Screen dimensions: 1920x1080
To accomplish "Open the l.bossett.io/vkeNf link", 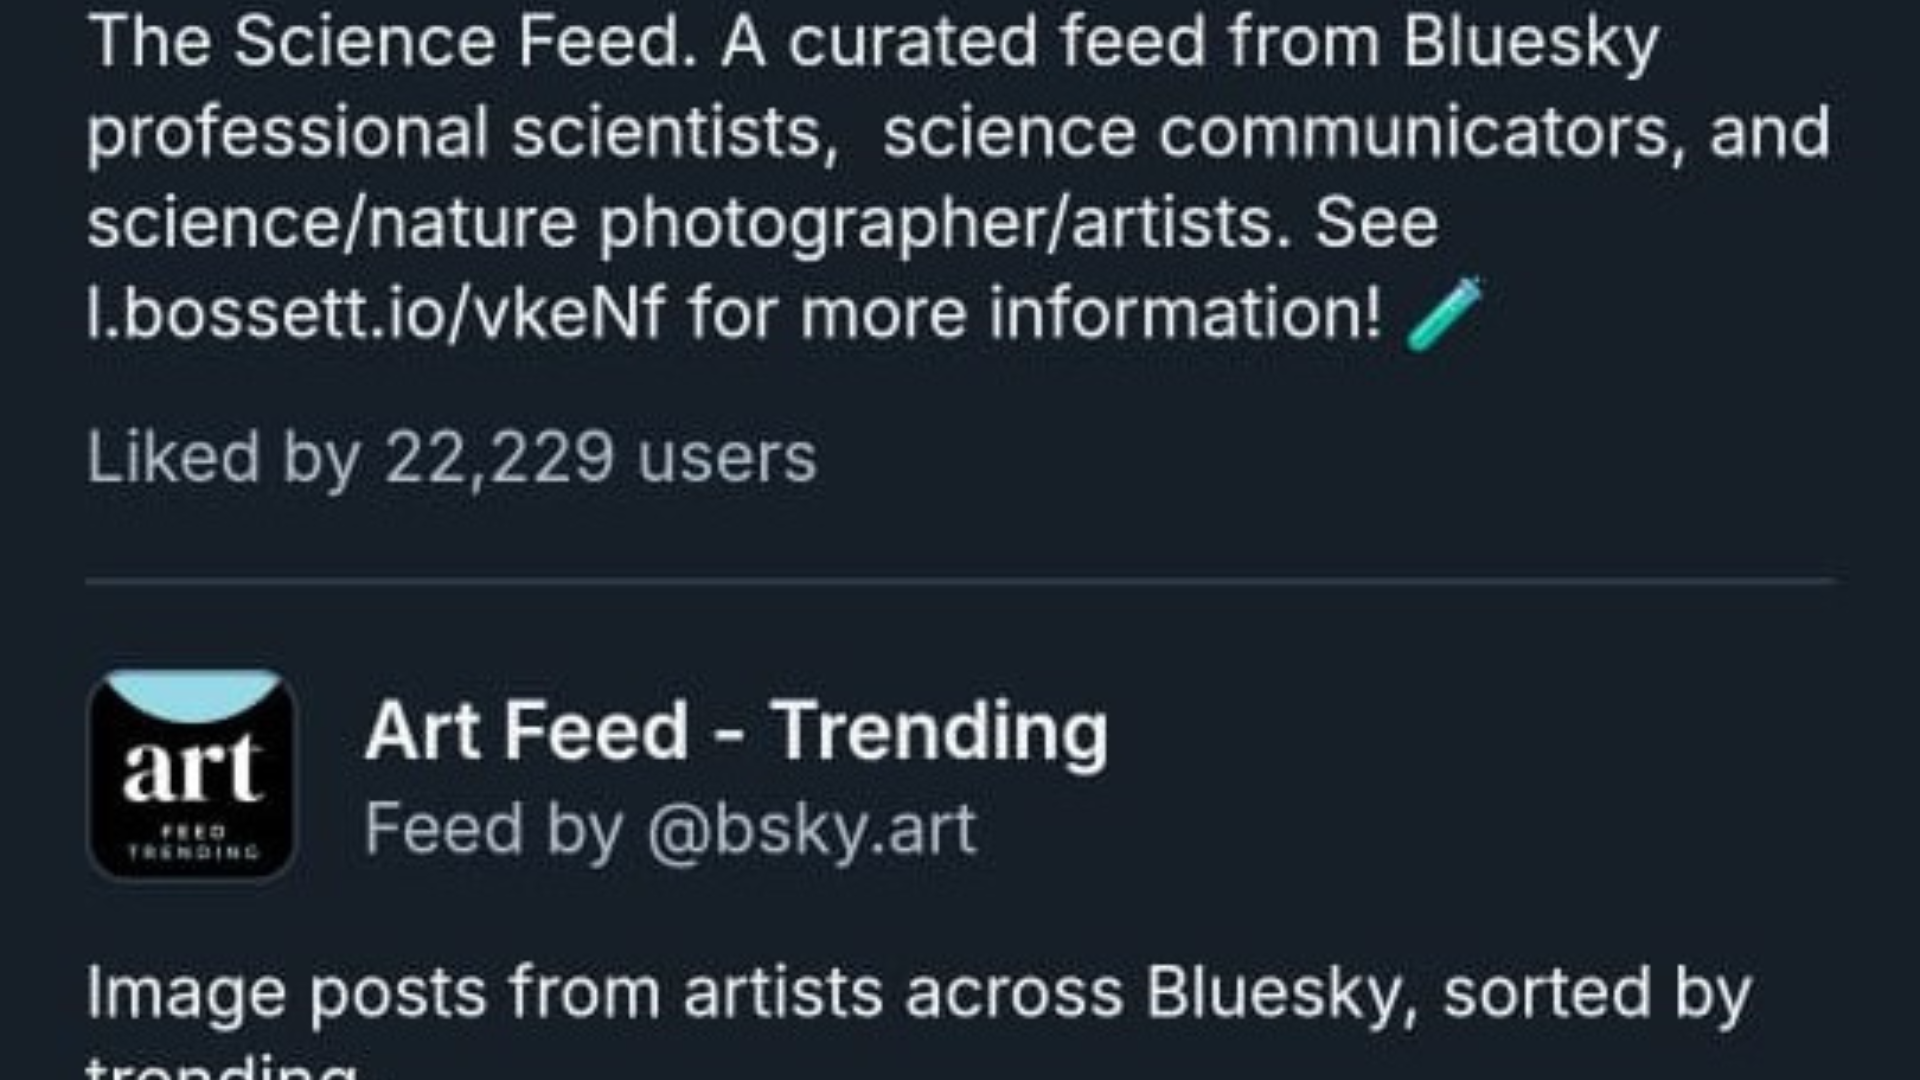I will pos(375,313).
